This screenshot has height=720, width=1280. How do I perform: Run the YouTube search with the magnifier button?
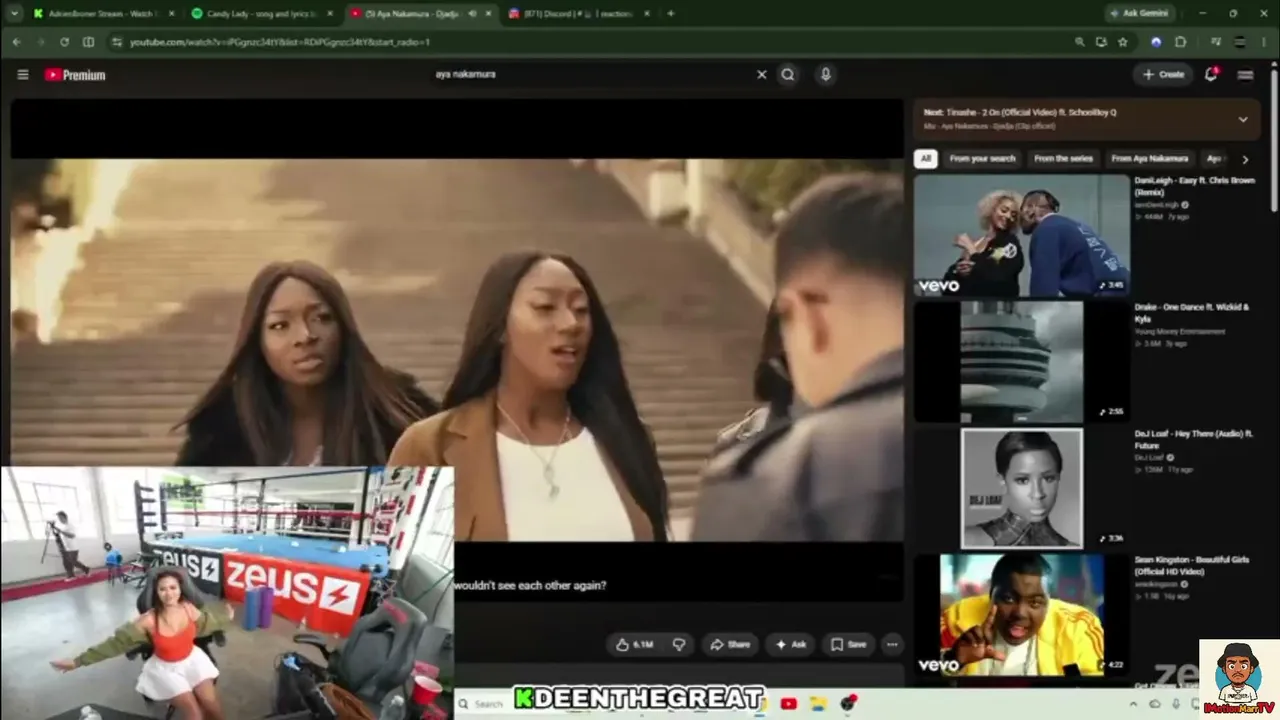coord(788,74)
